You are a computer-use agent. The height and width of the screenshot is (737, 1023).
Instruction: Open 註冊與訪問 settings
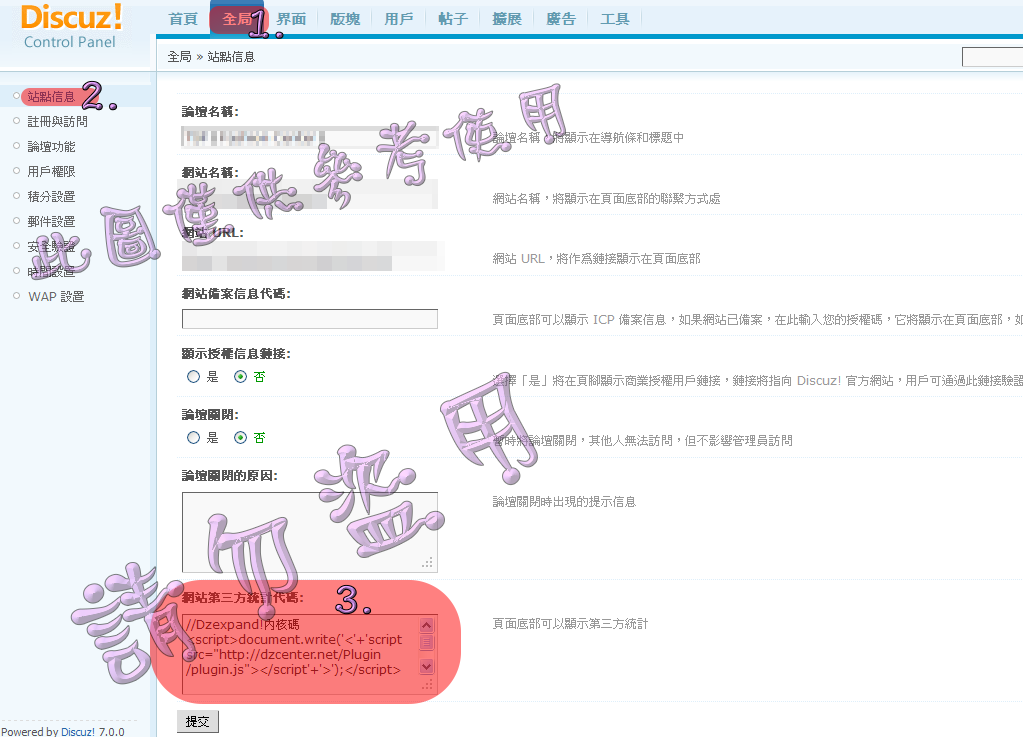tap(57, 121)
